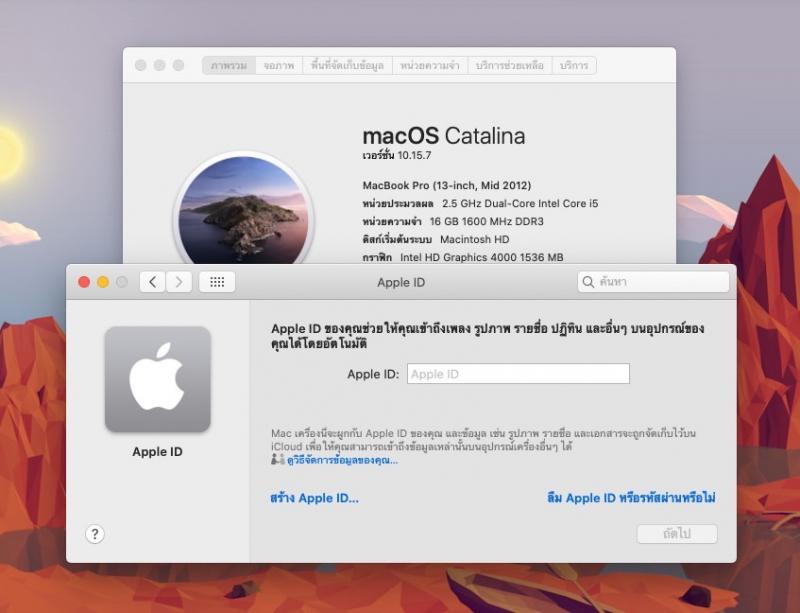Screen dimensions: 800x613
Task: Click the Macintosh HD startup disk text
Action: pyautogui.click(x=474, y=239)
